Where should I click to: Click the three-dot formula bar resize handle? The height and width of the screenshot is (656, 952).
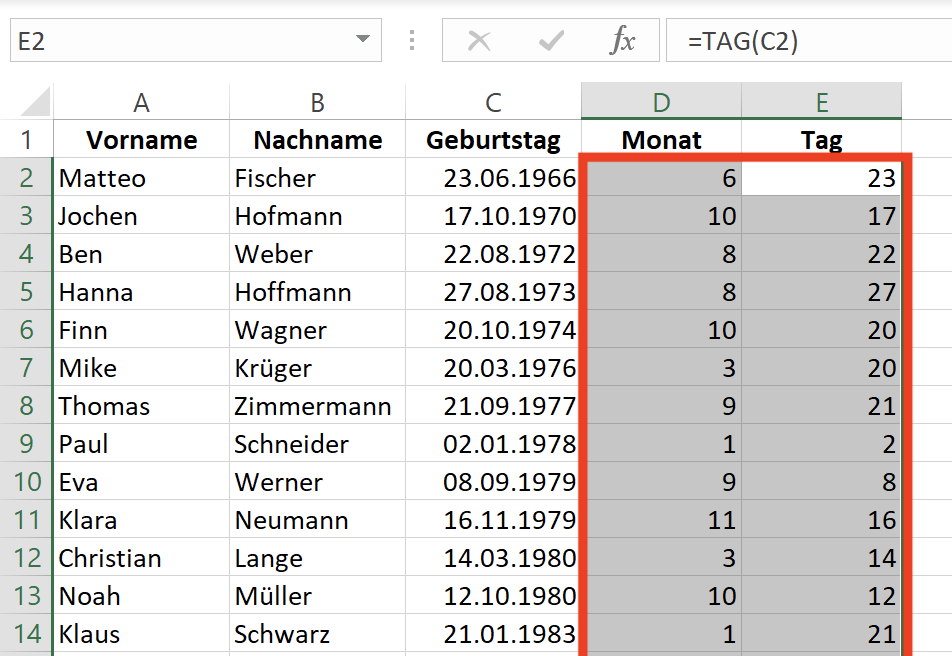tap(412, 40)
